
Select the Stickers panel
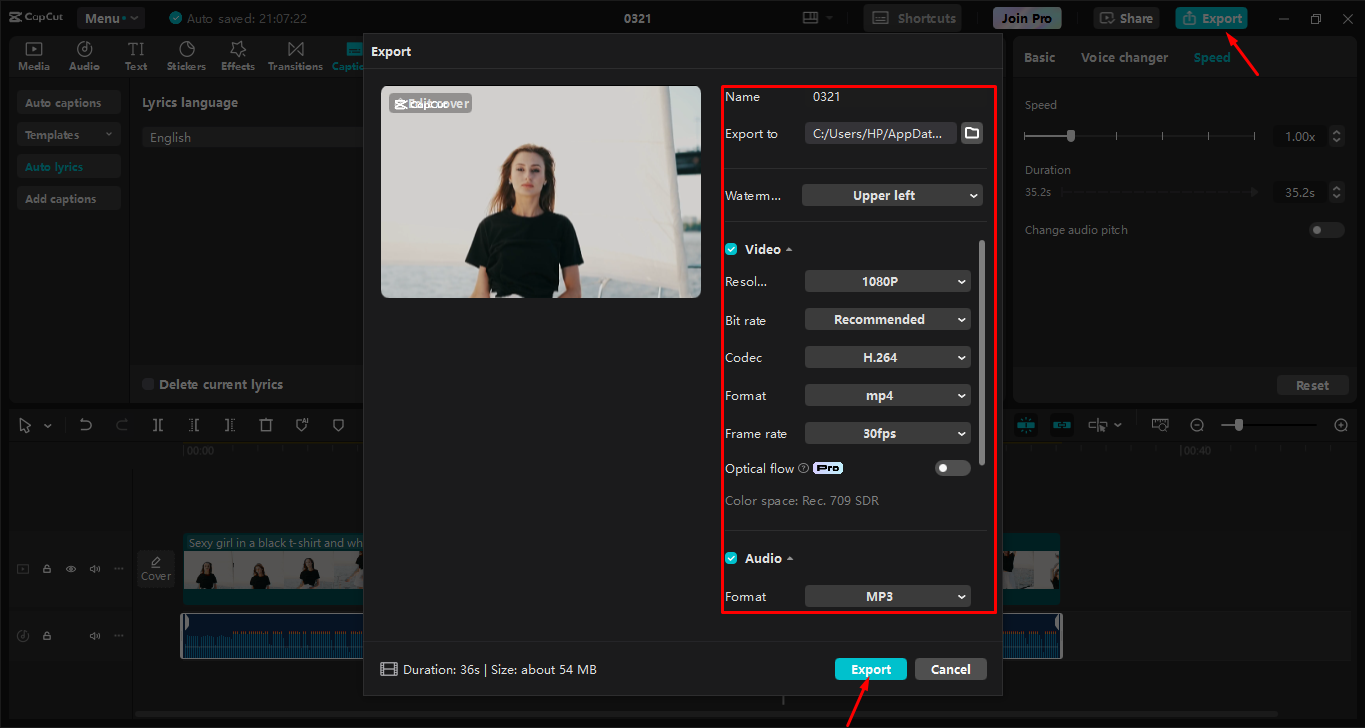[x=186, y=54]
